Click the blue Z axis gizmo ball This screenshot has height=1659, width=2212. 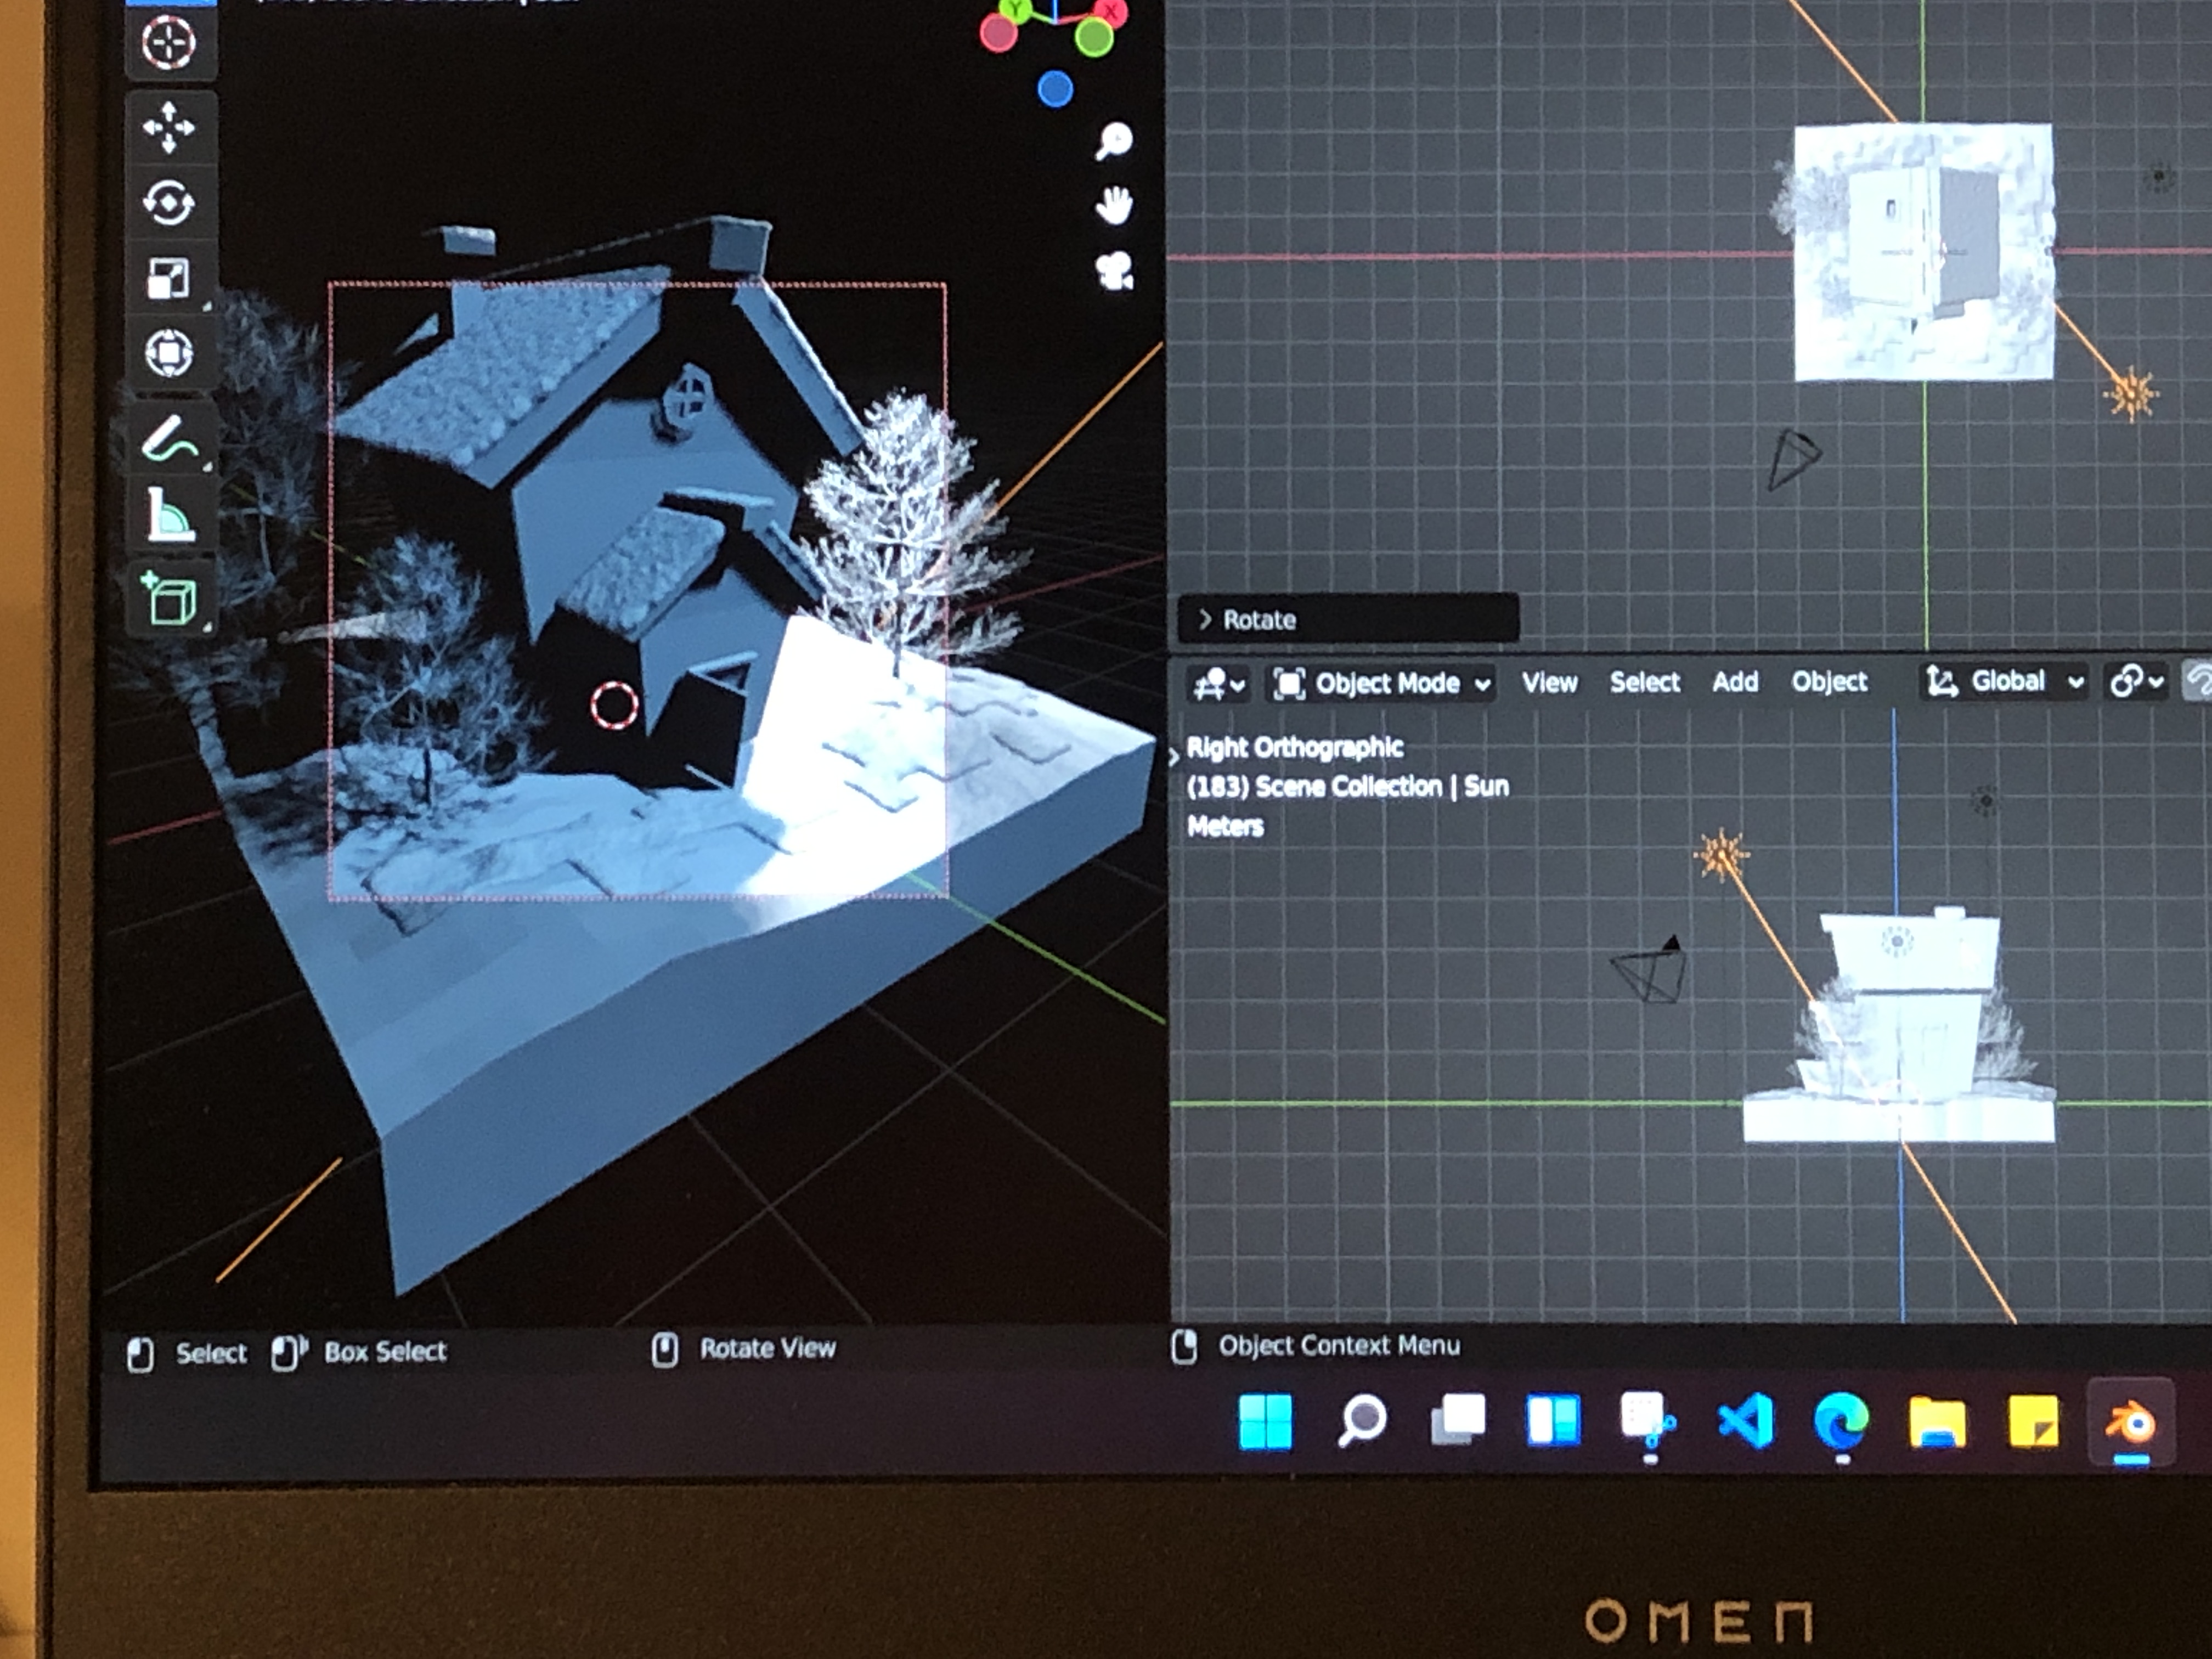click(x=1055, y=89)
